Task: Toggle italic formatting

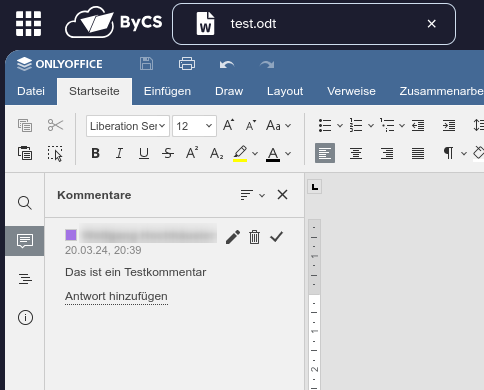Action: pos(119,153)
